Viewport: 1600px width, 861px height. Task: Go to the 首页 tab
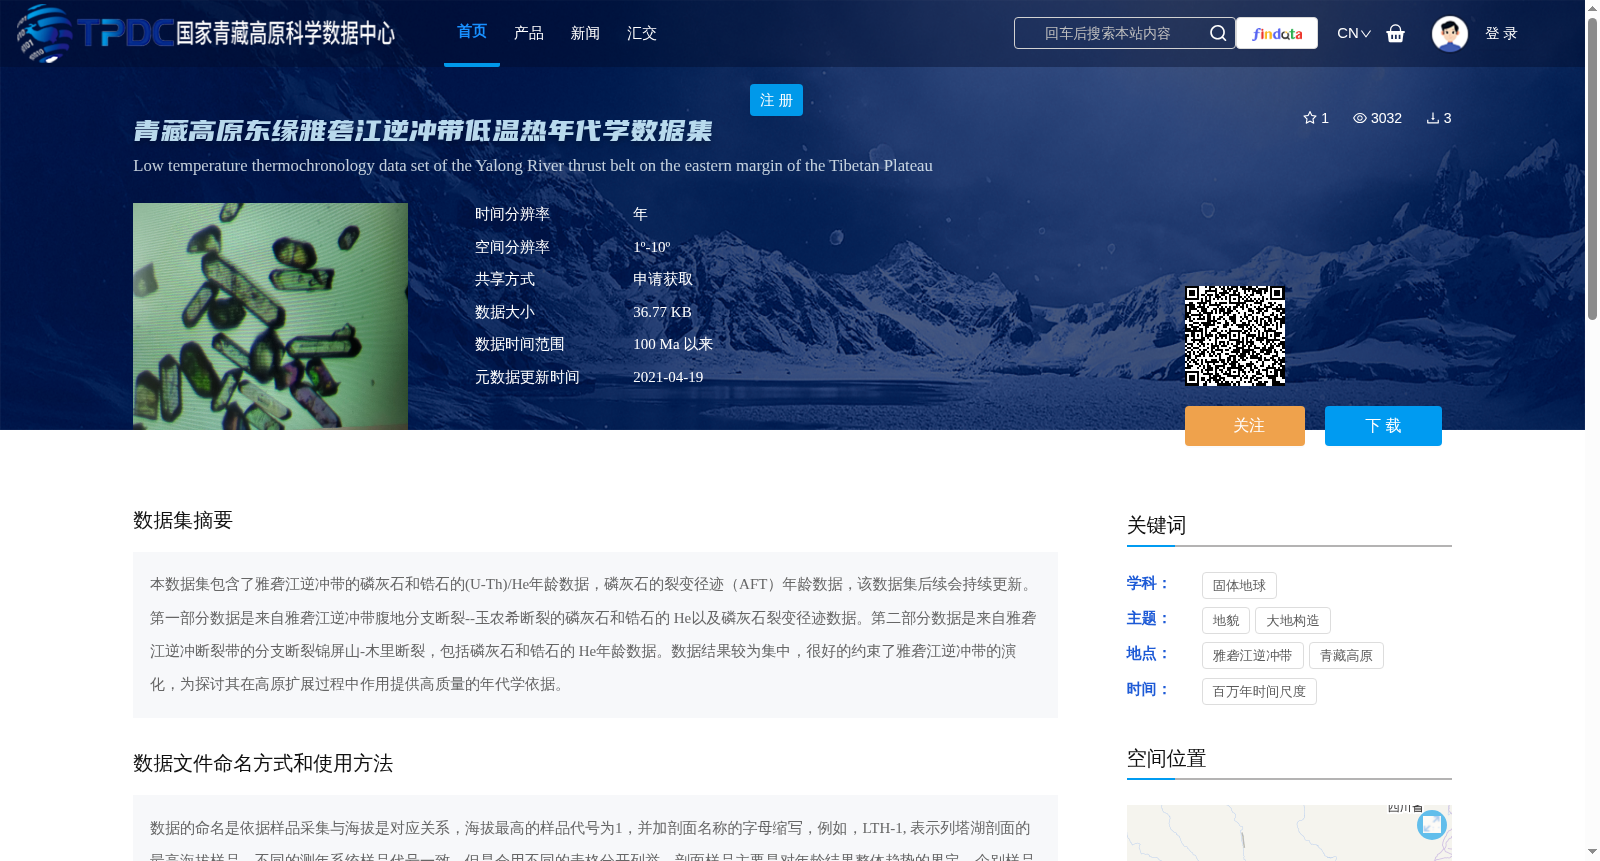pyautogui.click(x=472, y=32)
